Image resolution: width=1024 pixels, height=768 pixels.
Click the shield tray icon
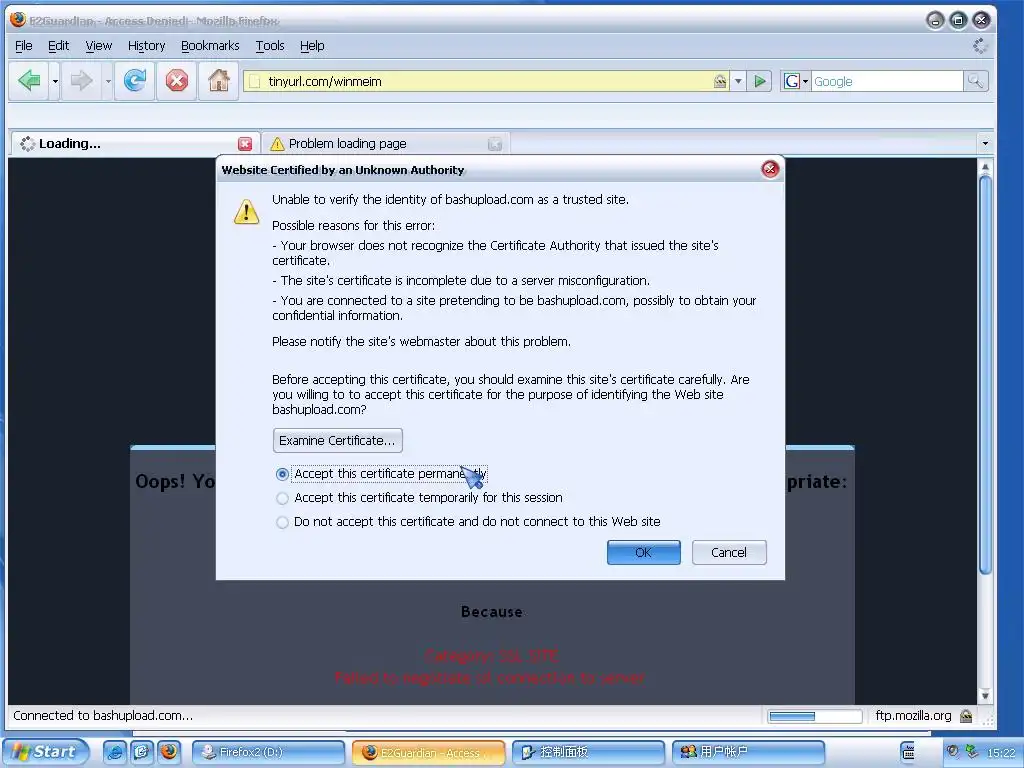pos(953,752)
